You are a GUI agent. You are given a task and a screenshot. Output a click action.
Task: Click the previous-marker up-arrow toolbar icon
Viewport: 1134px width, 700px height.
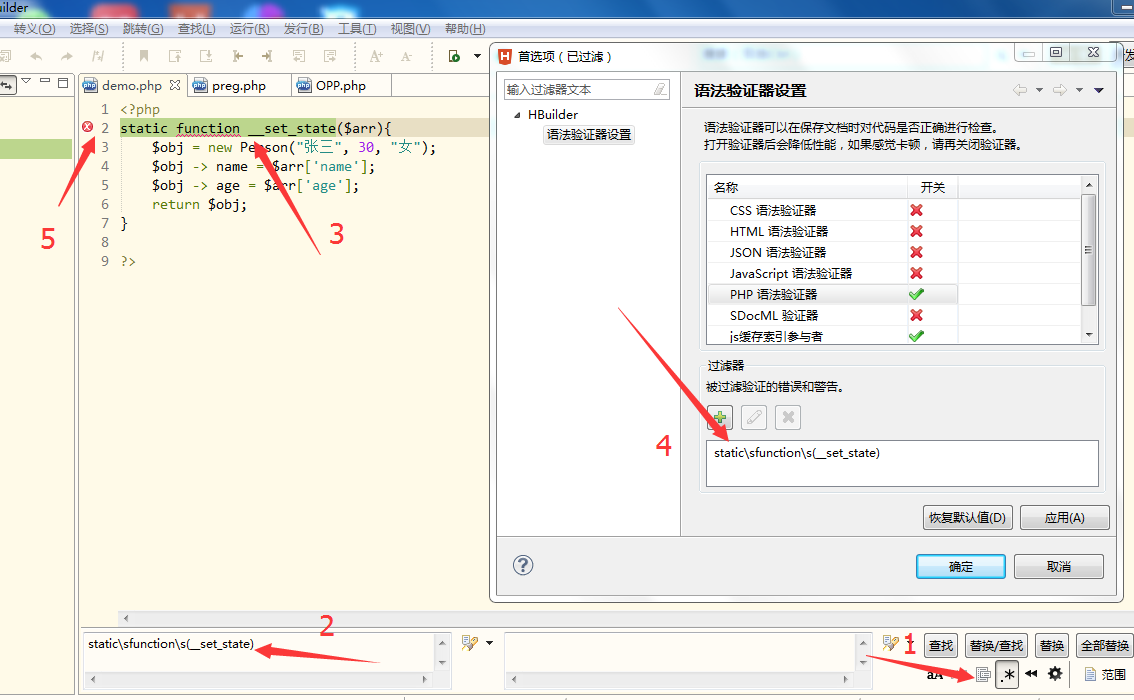click(175, 56)
